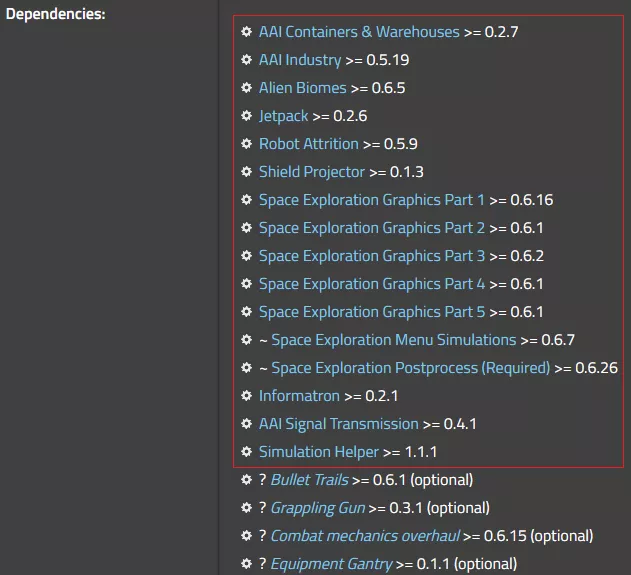631x575 pixels.
Task: Click gear icon beside Postprocess (Required)
Action: click(246, 367)
